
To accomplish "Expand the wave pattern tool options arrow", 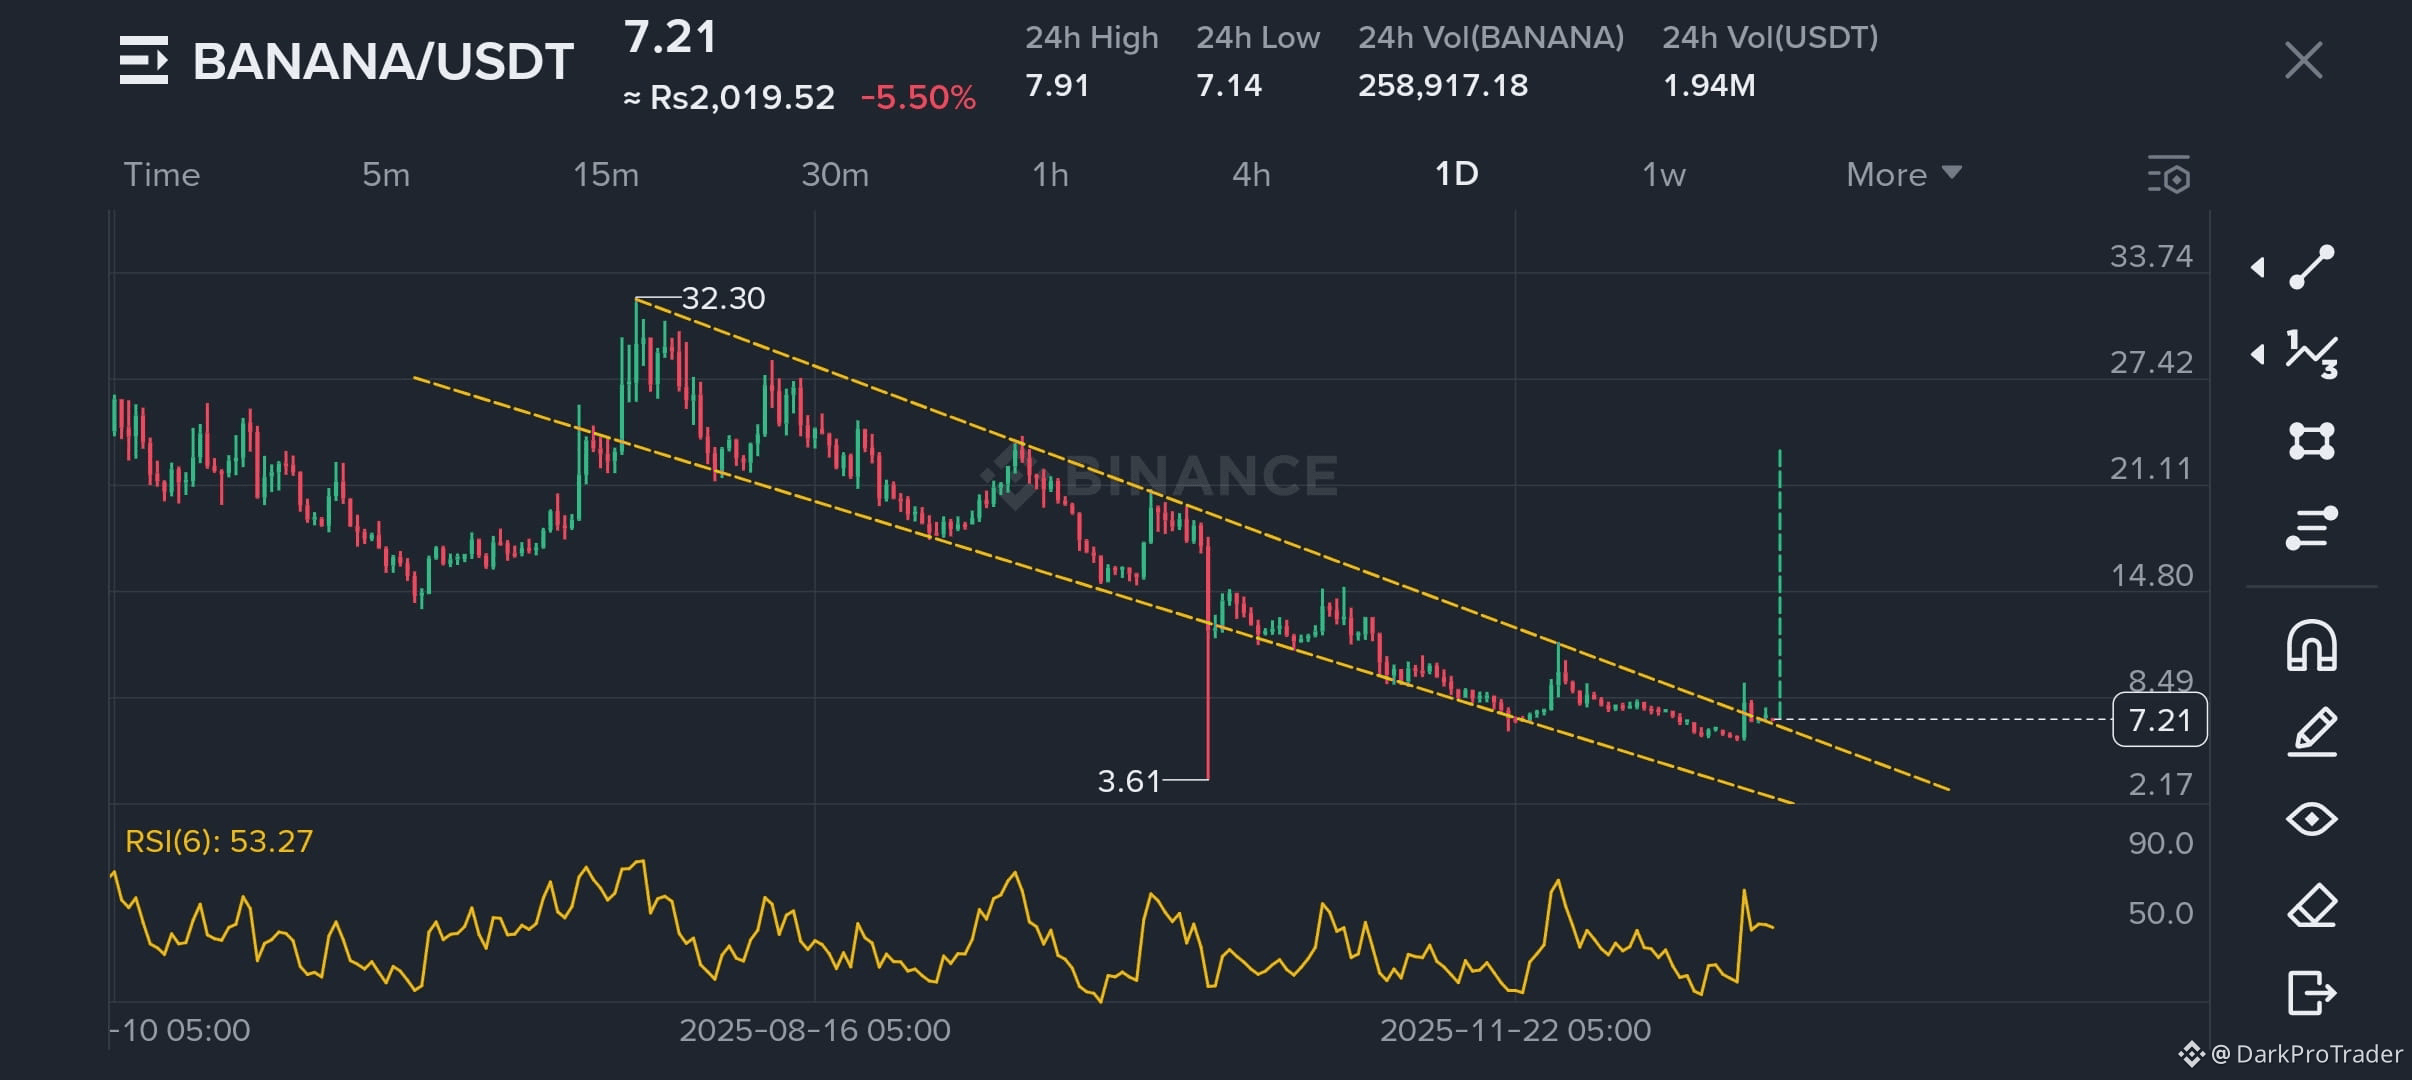I will coord(2257,354).
